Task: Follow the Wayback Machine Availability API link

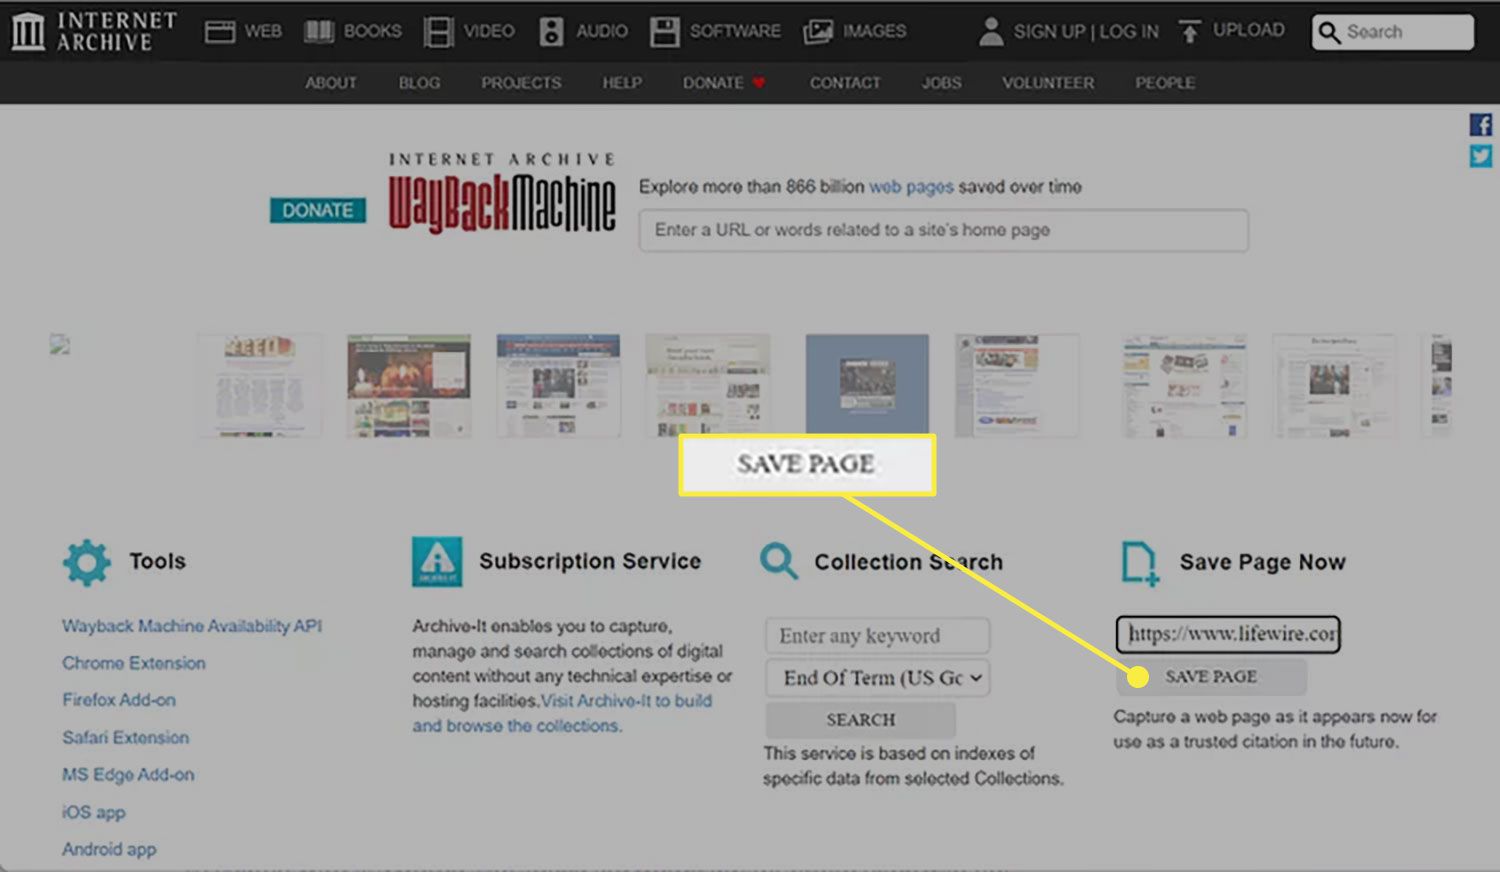Action: point(192,626)
